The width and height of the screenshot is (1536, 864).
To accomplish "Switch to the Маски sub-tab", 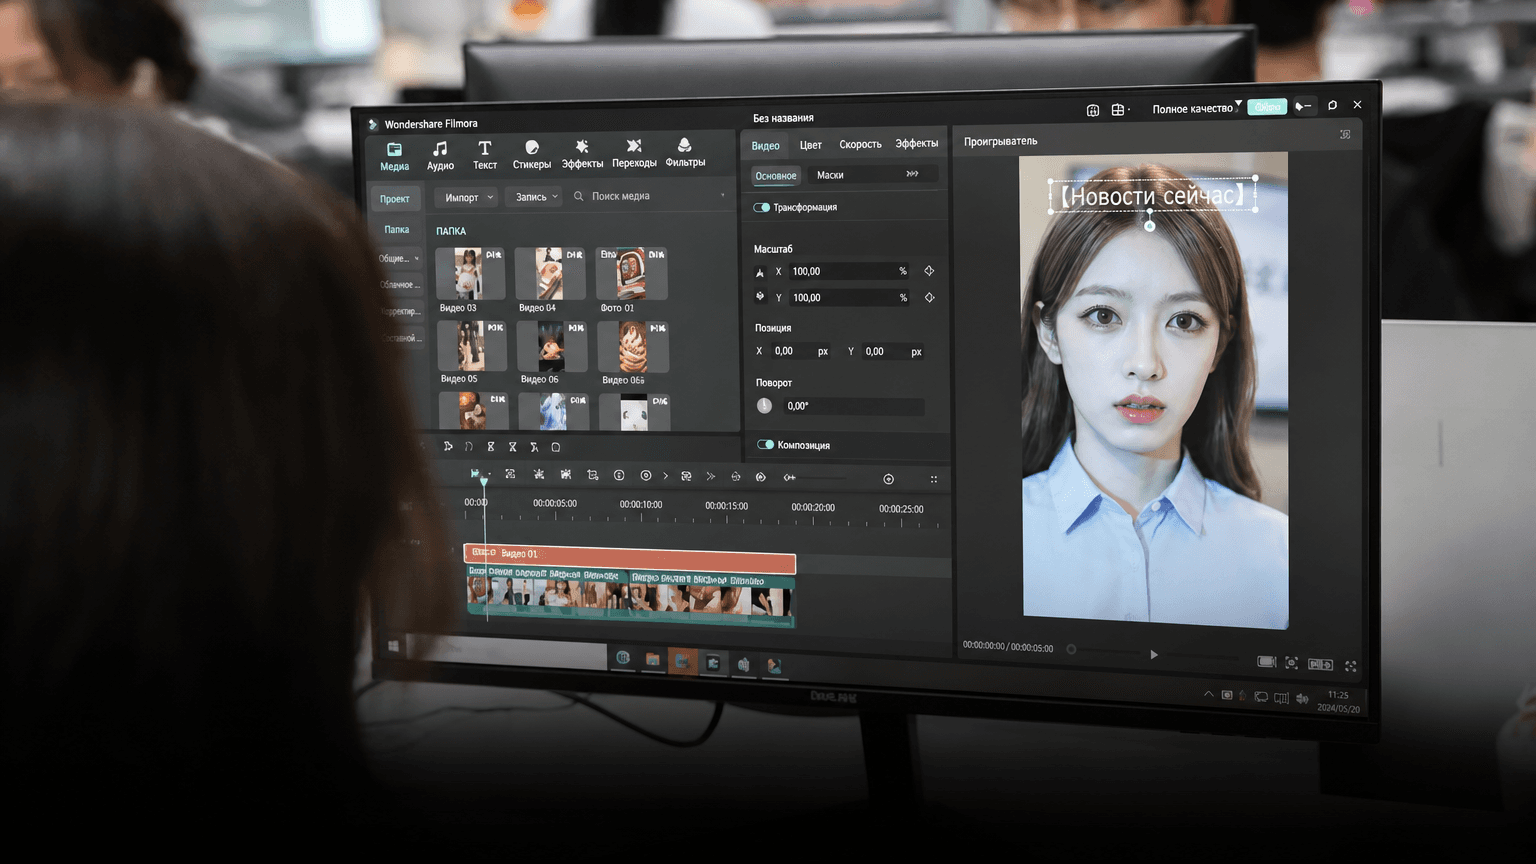I will tap(830, 175).
